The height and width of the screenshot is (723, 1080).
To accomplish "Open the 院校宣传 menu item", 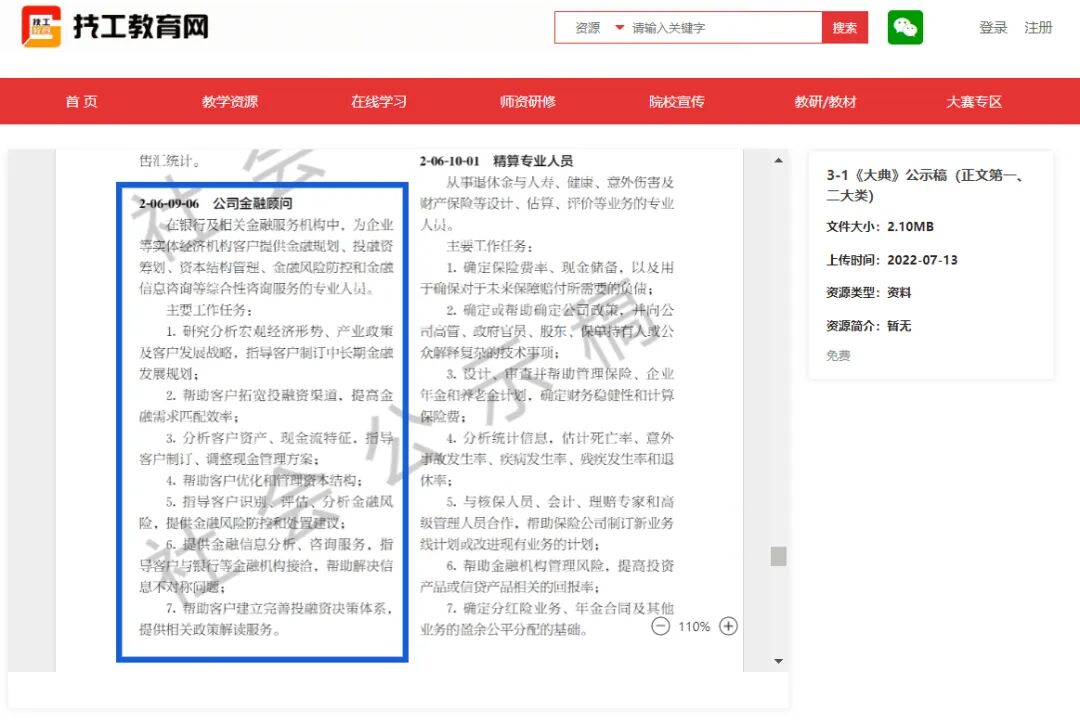I will [x=676, y=102].
